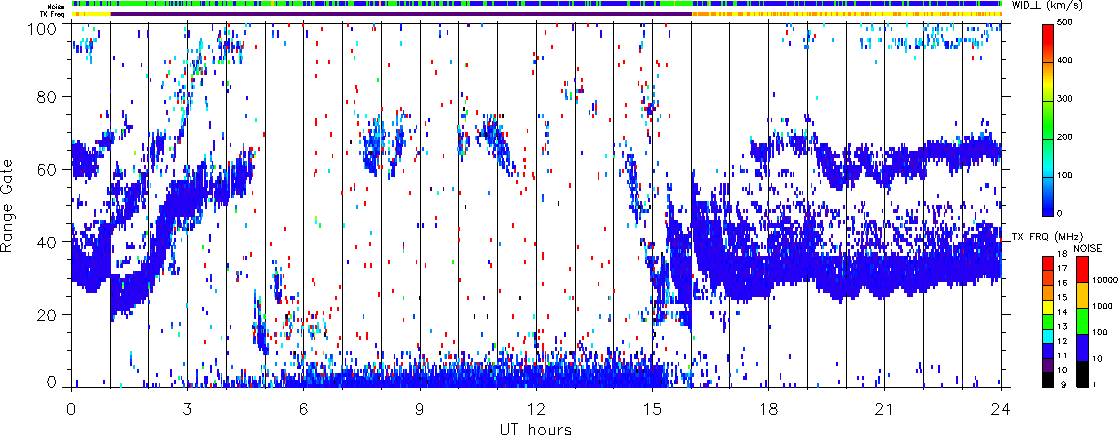
Task: Click the 'WID⊥ (km/s)' color bar title
Action: (x=1045, y=6)
